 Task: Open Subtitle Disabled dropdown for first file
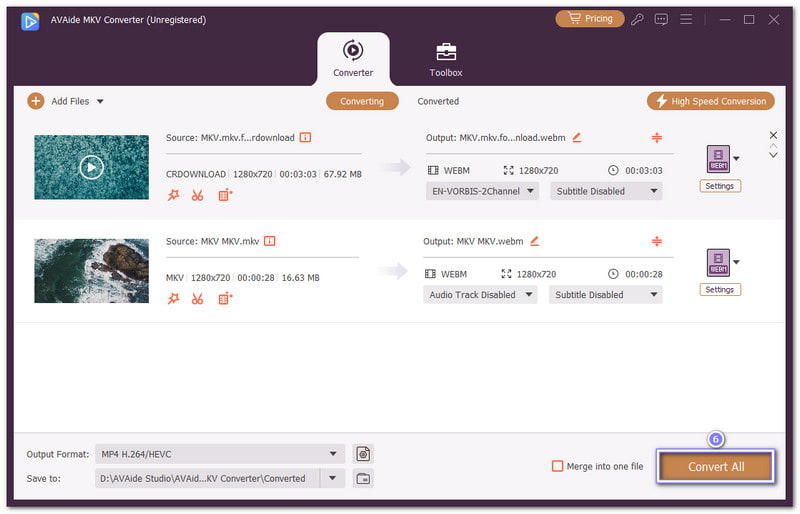[x=606, y=191]
